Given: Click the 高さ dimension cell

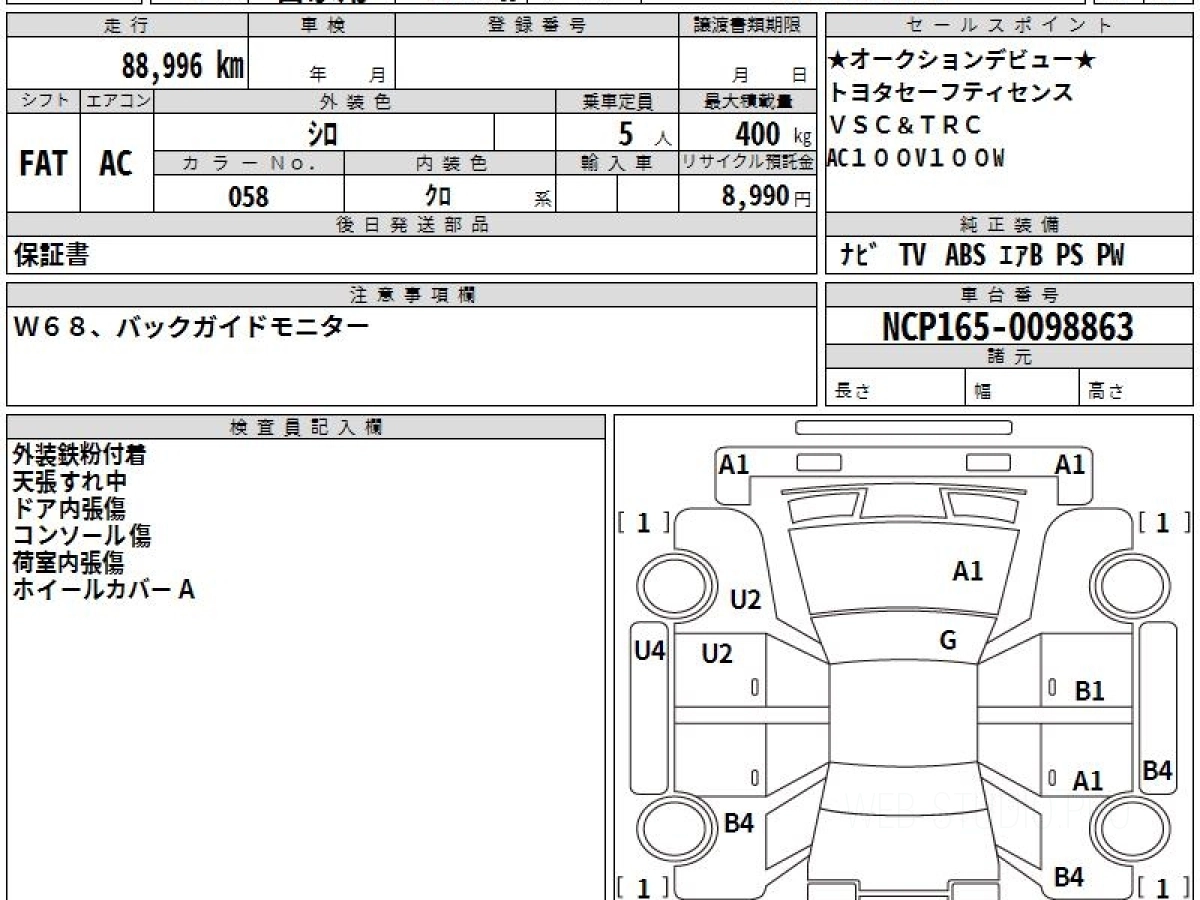Looking at the screenshot, I should coord(1136,388).
